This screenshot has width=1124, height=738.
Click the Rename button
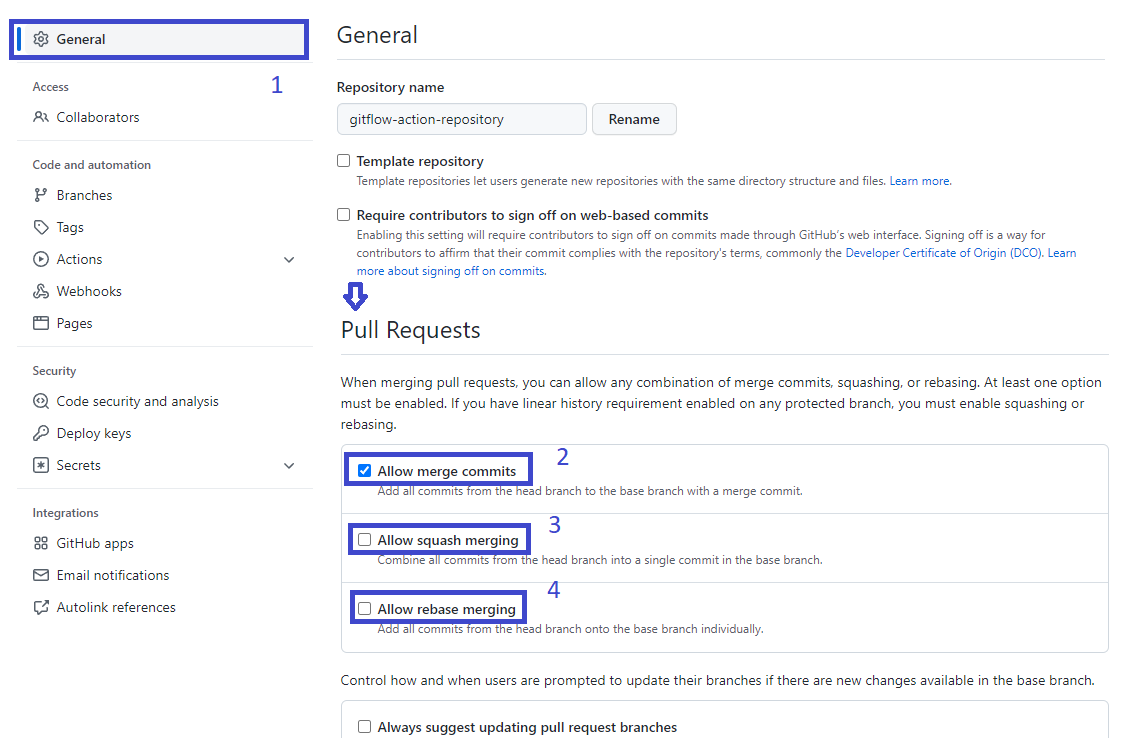click(x=634, y=119)
